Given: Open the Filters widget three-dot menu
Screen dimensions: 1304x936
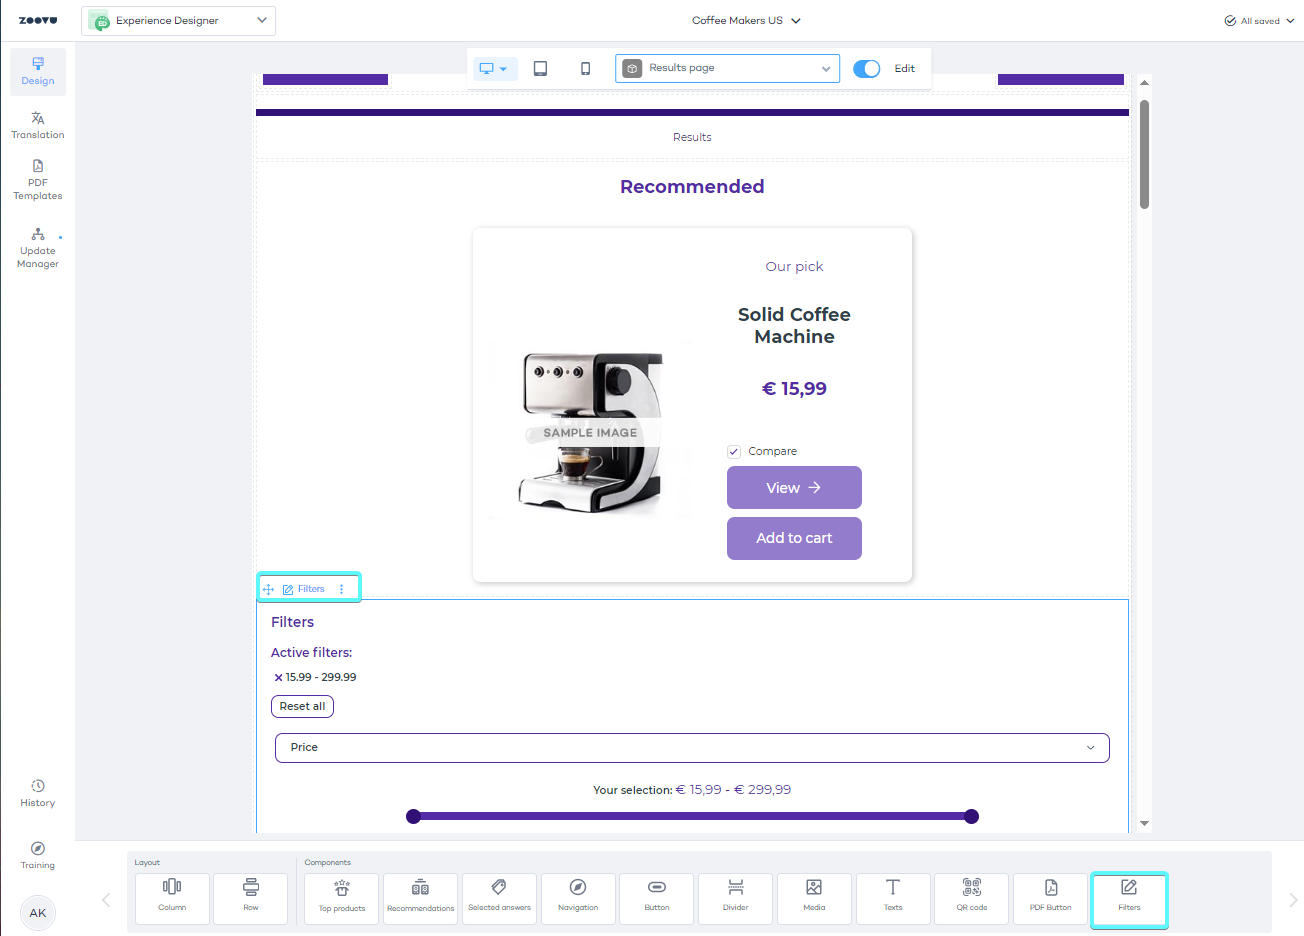Looking at the screenshot, I should pos(342,589).
